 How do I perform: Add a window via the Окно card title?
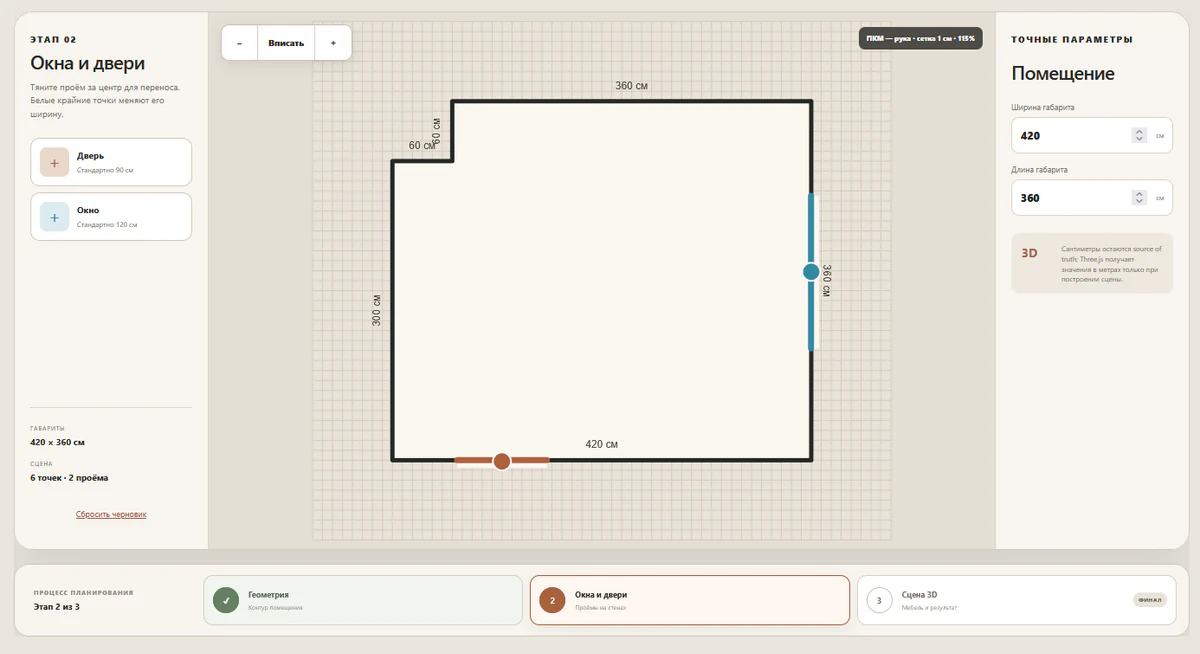(88, 210)
